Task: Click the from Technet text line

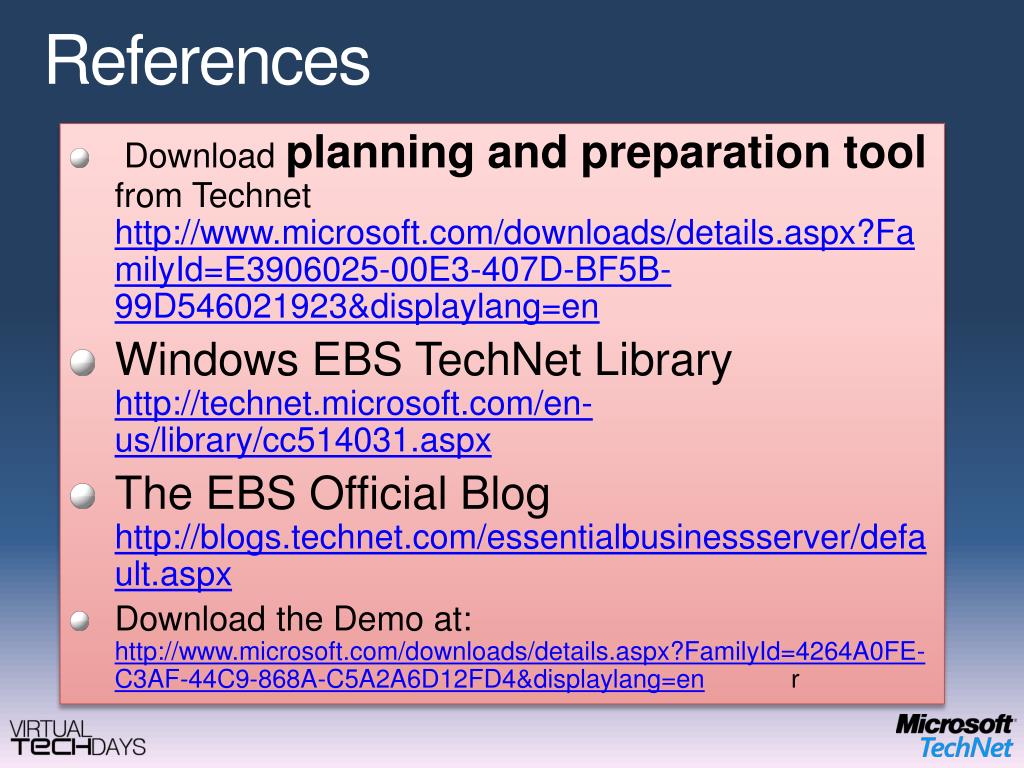Action: 213,196
